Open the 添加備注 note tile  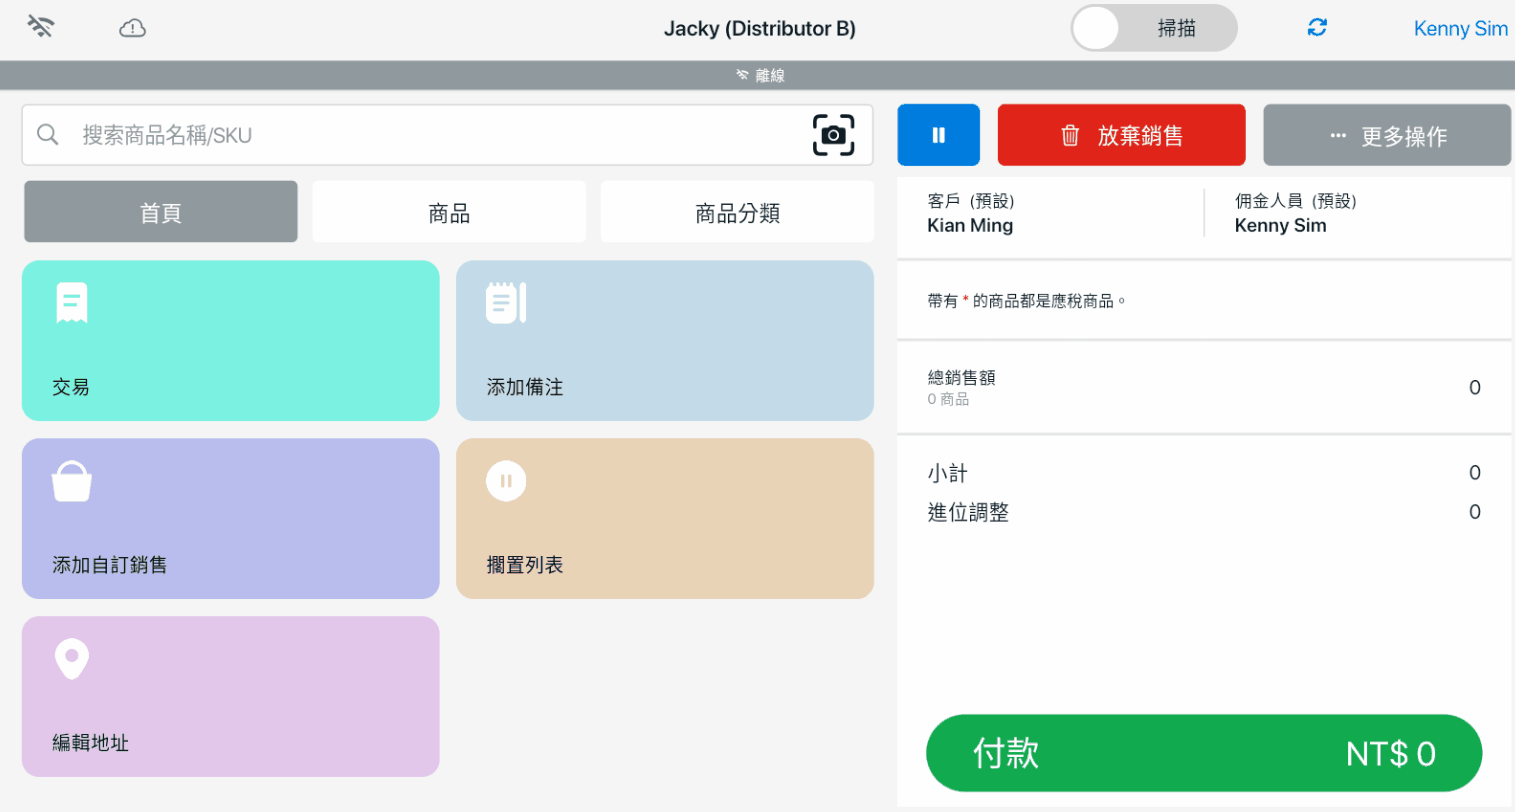coord(664,340)
